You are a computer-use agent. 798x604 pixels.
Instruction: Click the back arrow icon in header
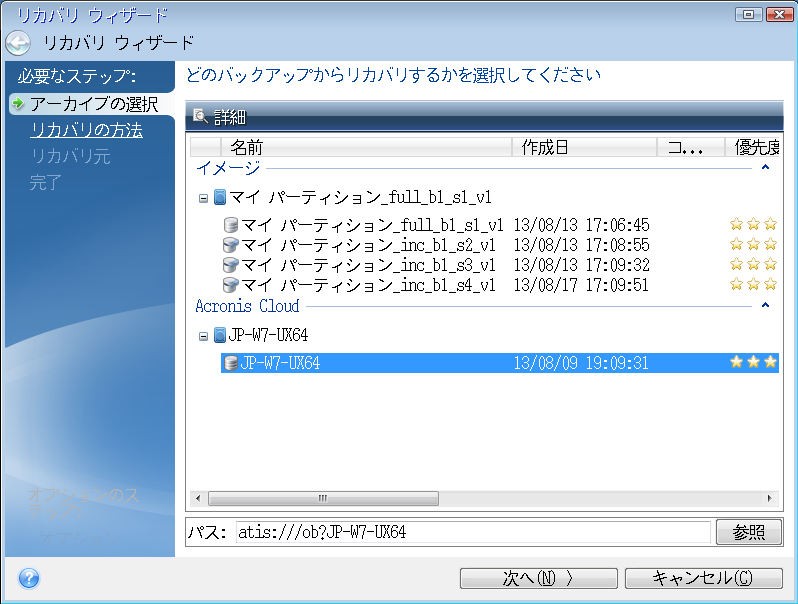pyautogui.click(x=18, y=43)
